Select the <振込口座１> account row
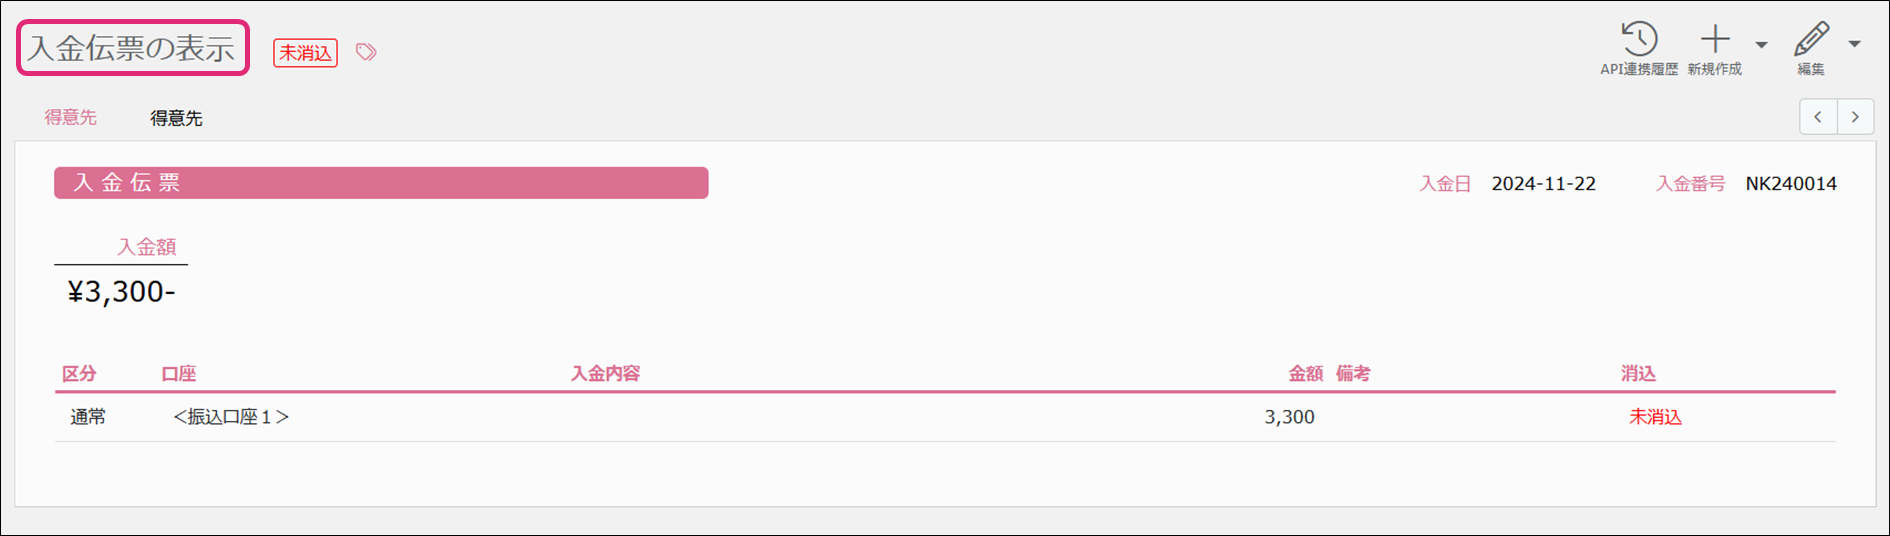 coord(231,417)
